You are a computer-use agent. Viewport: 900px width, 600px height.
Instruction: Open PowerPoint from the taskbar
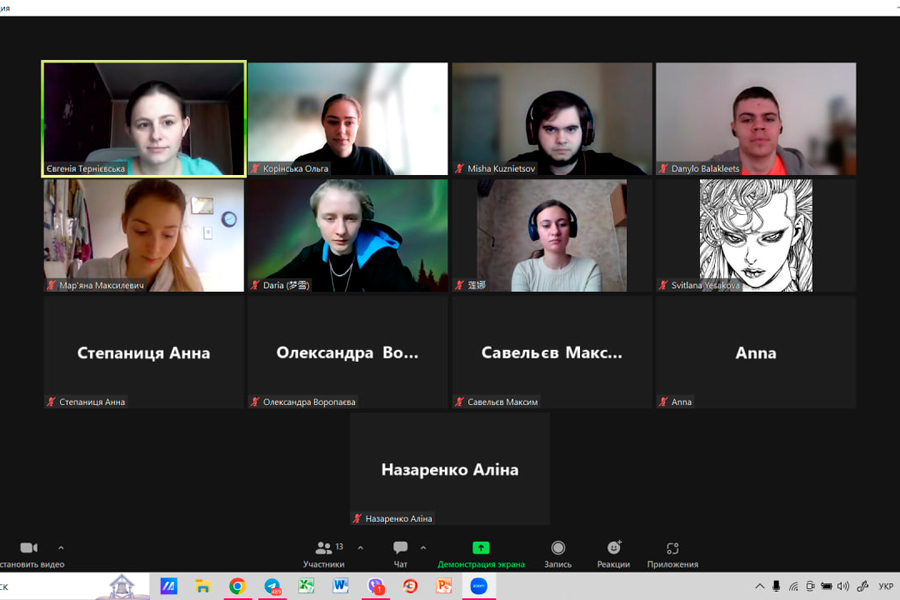[x=444, y=586]
